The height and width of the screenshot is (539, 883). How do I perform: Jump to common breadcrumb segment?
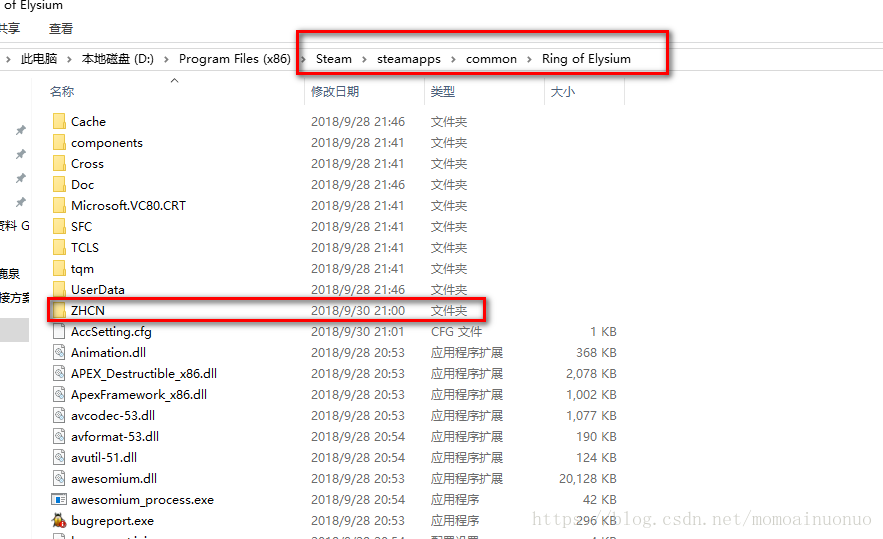tap(491, 59)
